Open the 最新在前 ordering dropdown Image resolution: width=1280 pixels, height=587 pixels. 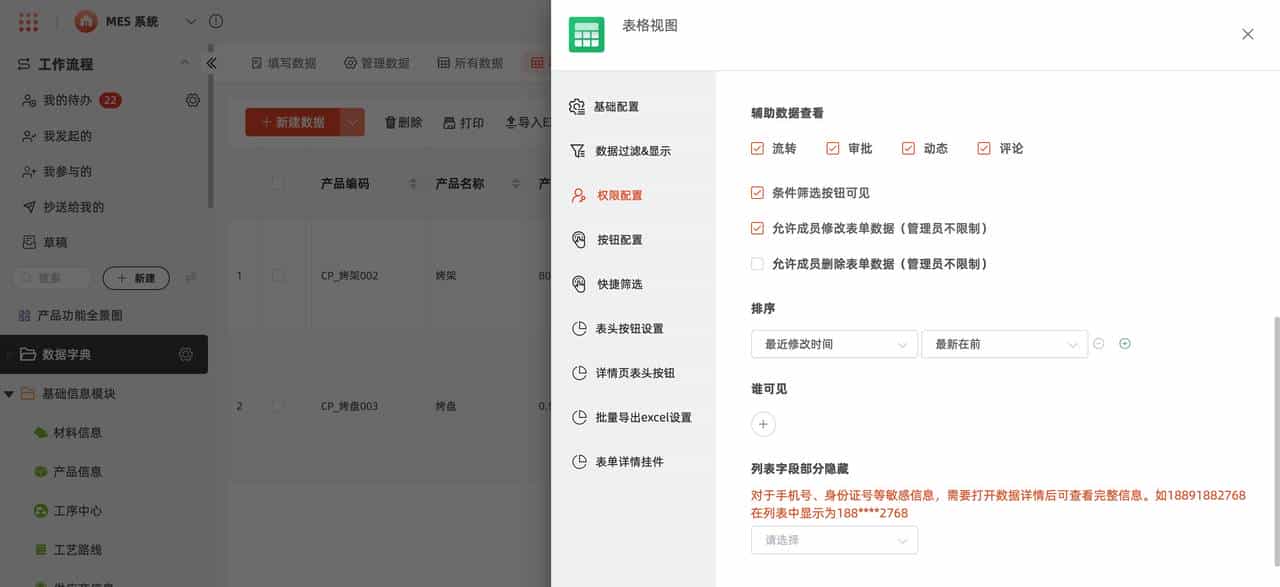pos(1004,343)
